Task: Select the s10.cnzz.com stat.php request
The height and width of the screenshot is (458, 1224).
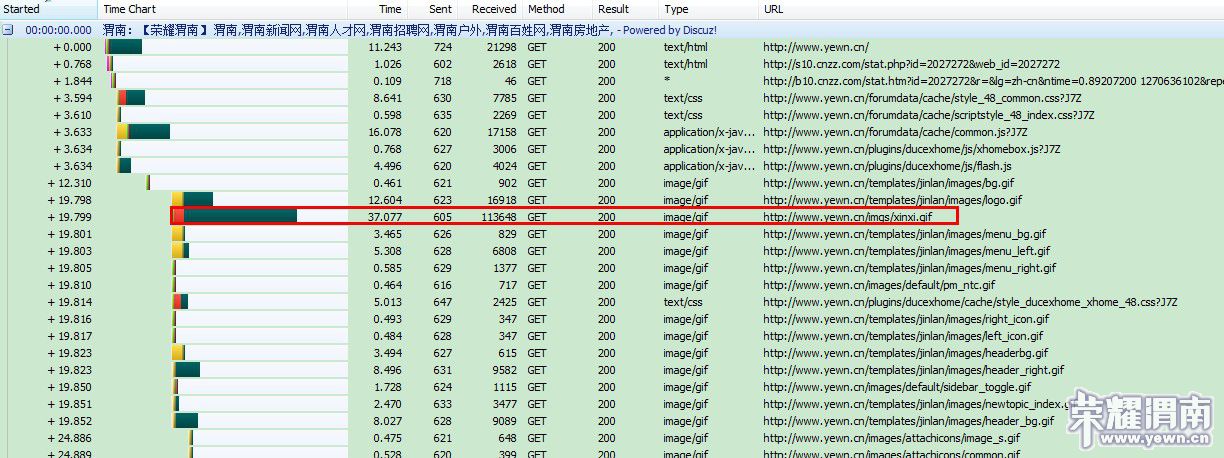Action: [911, 64]
